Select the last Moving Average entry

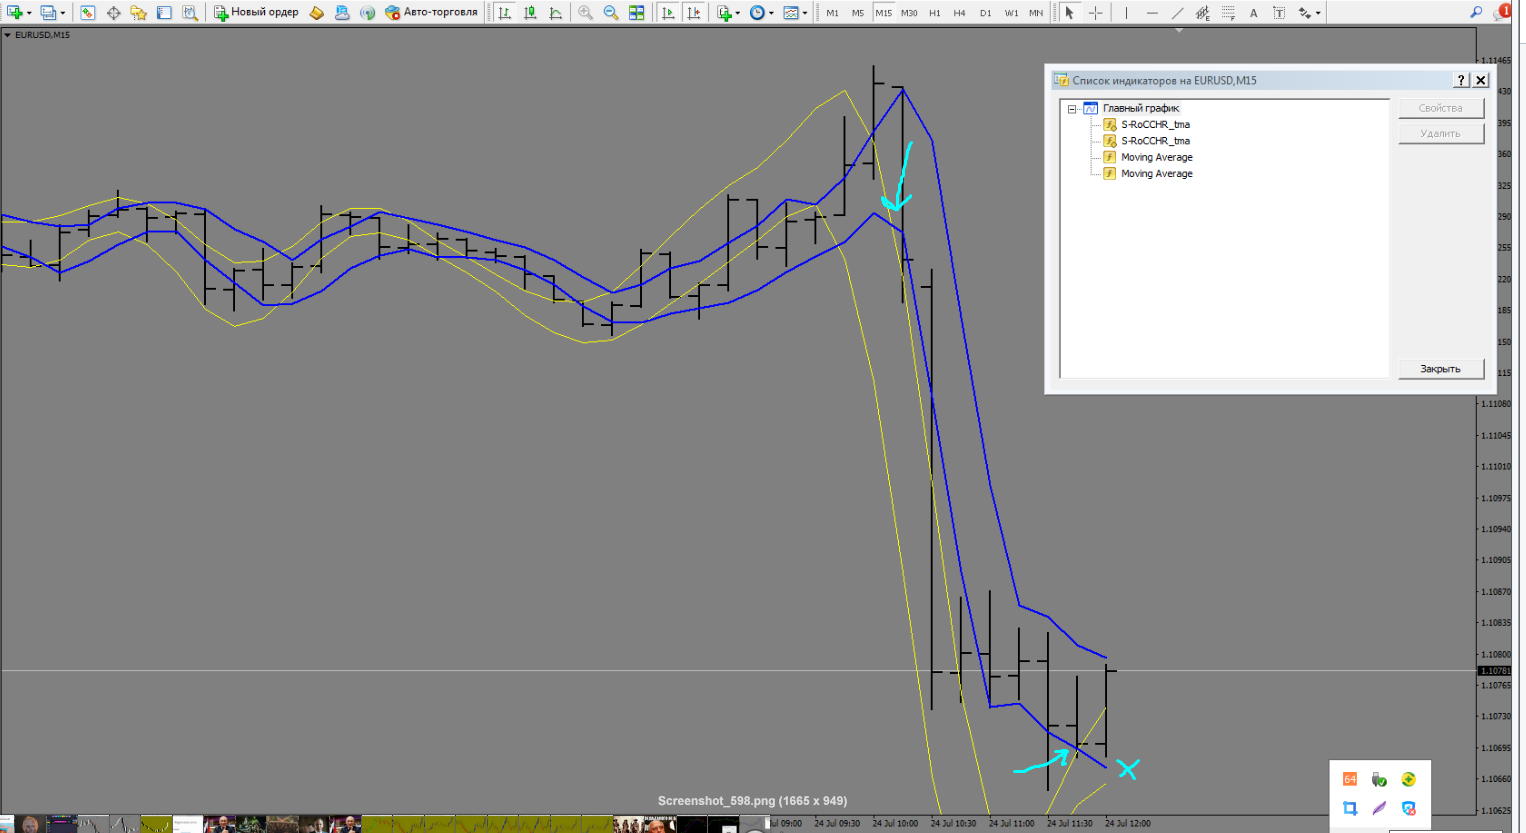click(1156, 174)
